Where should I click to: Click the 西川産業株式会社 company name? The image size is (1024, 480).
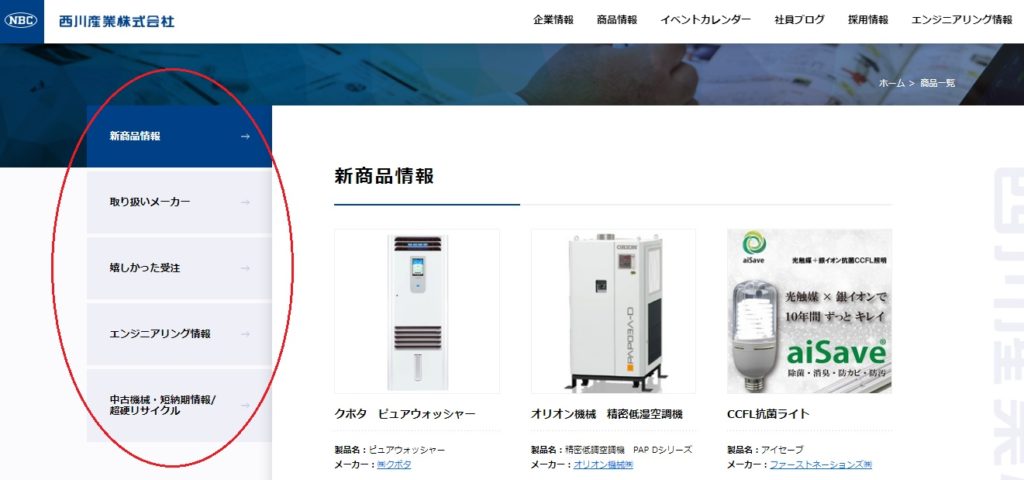point(116,21)
